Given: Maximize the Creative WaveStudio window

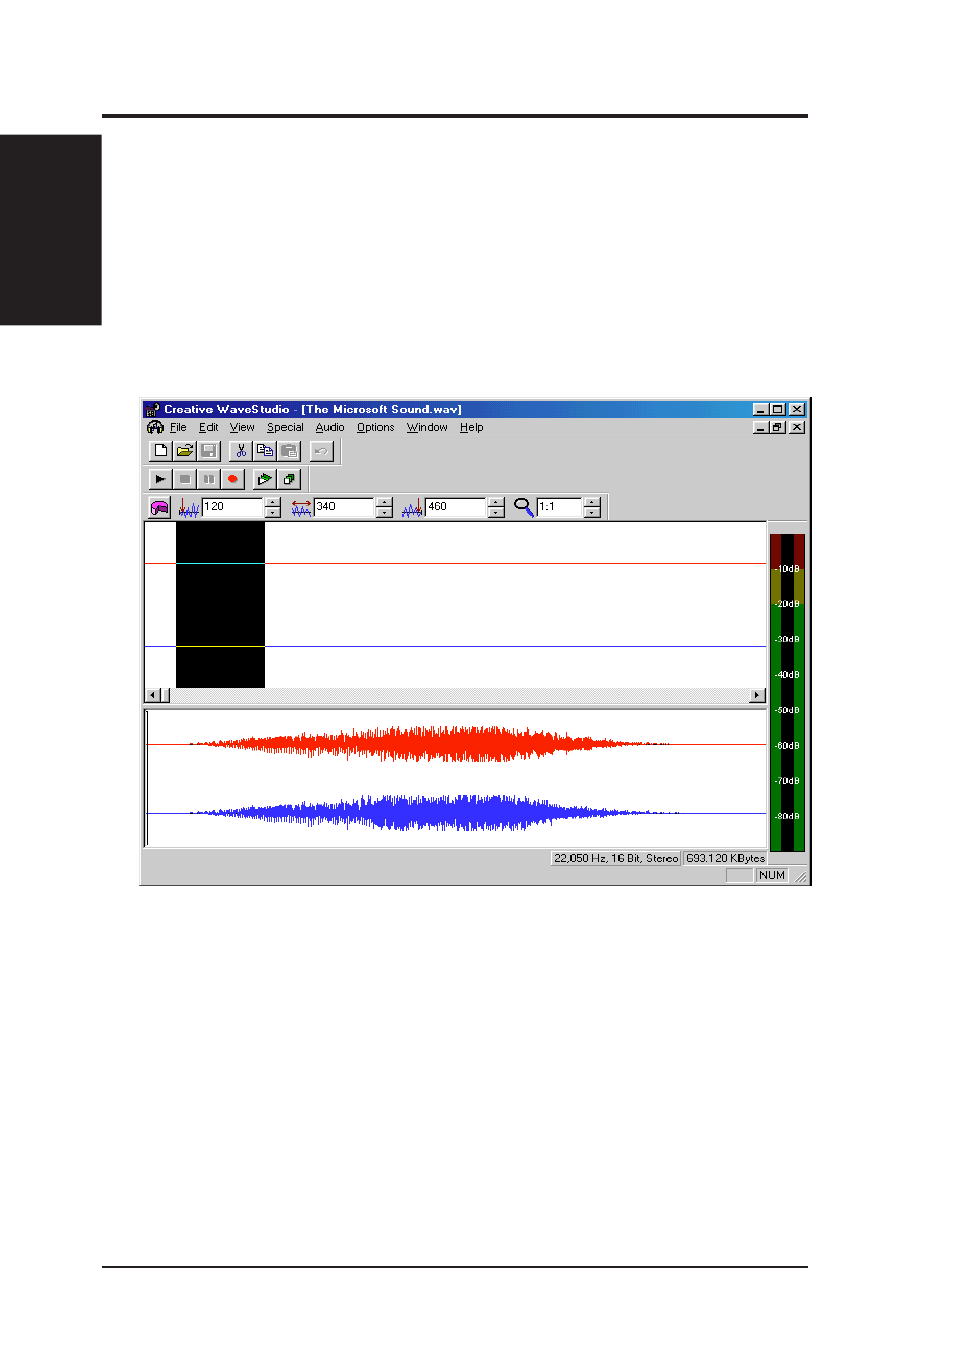Looking at the screenshot, I should click(777, 409).
